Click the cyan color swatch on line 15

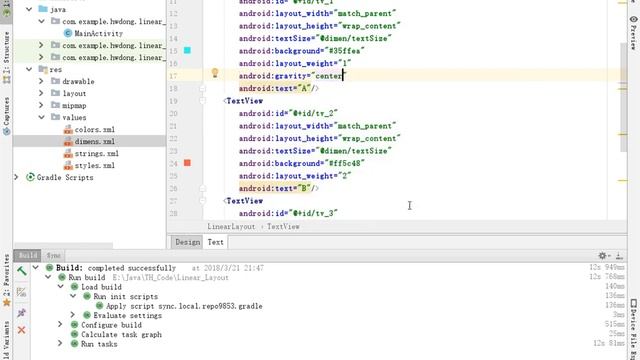187,50
